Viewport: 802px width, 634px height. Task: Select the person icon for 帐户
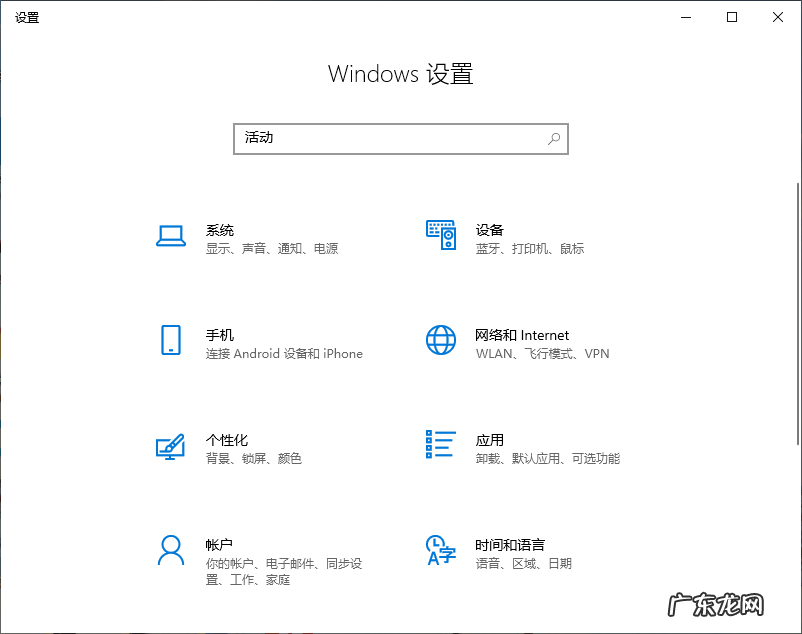(170, 551)
